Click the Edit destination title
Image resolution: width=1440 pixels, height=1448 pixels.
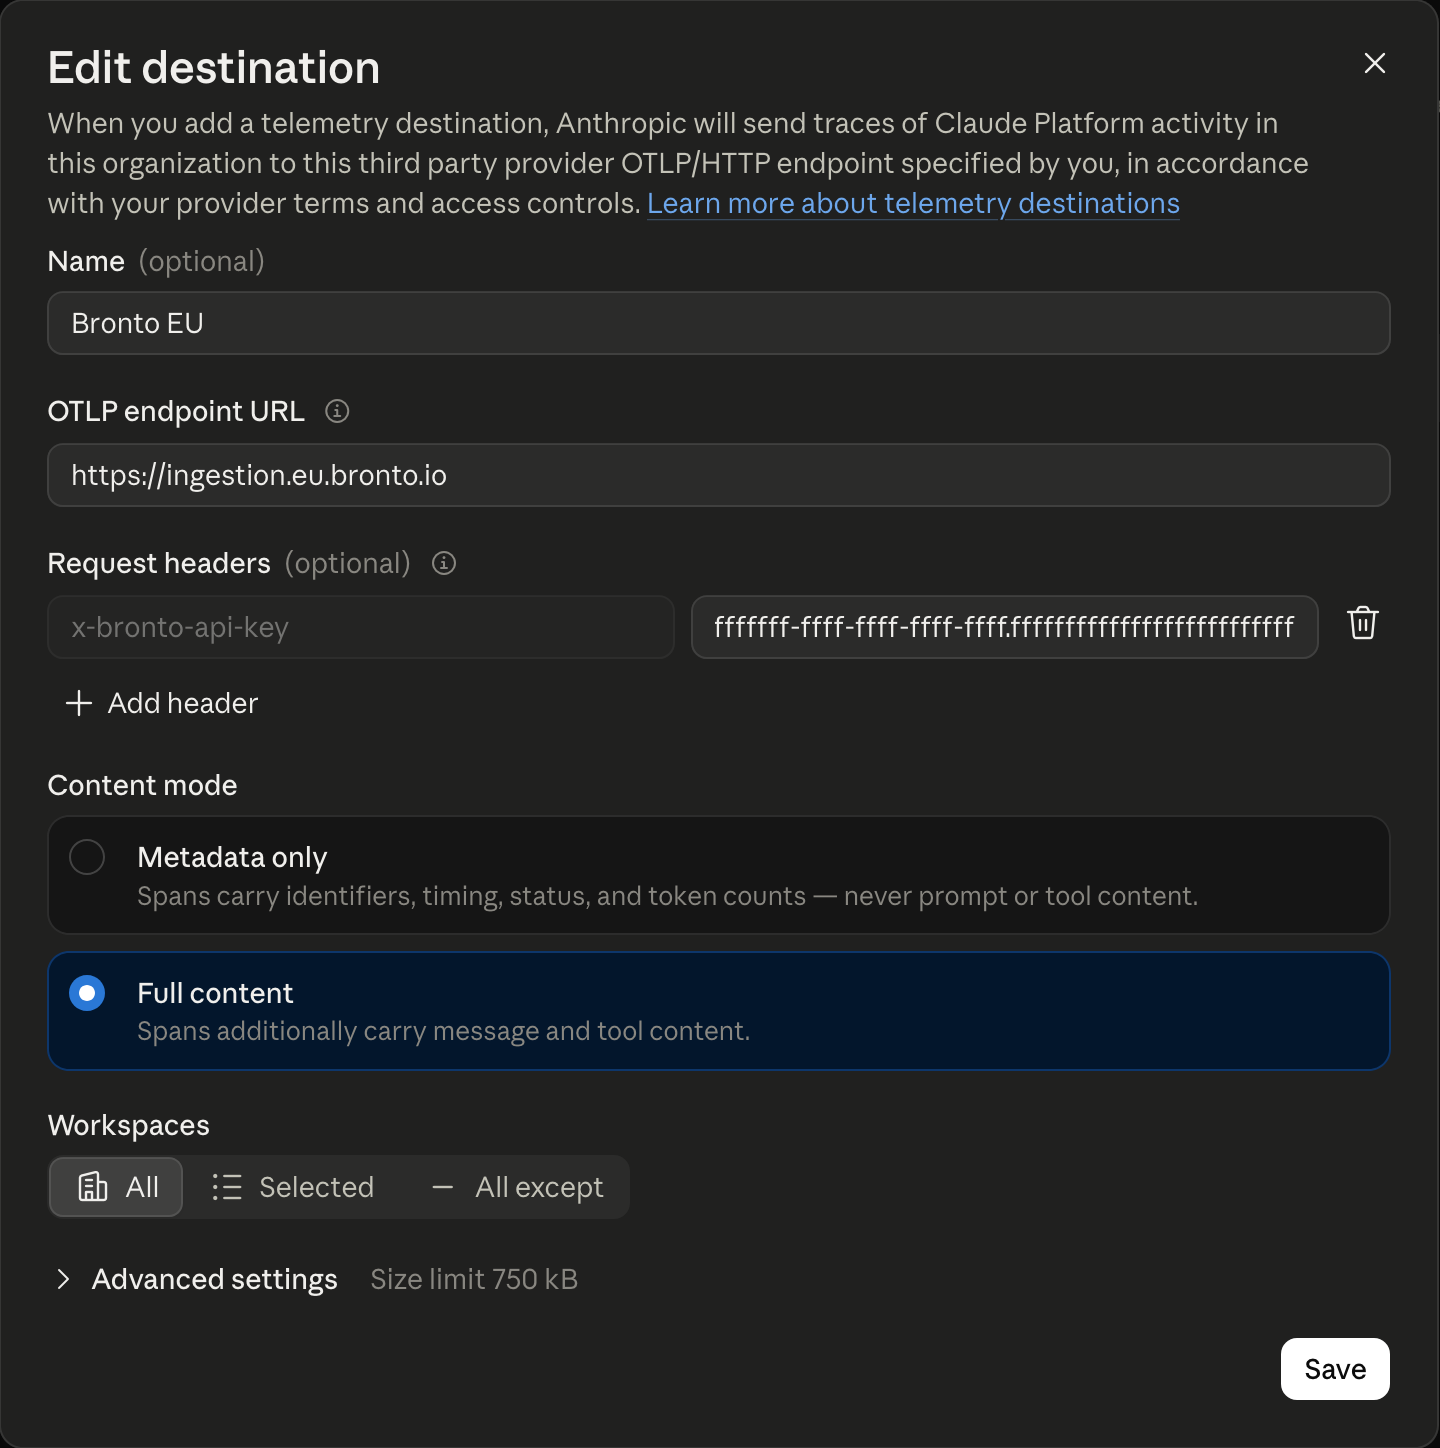214,68
